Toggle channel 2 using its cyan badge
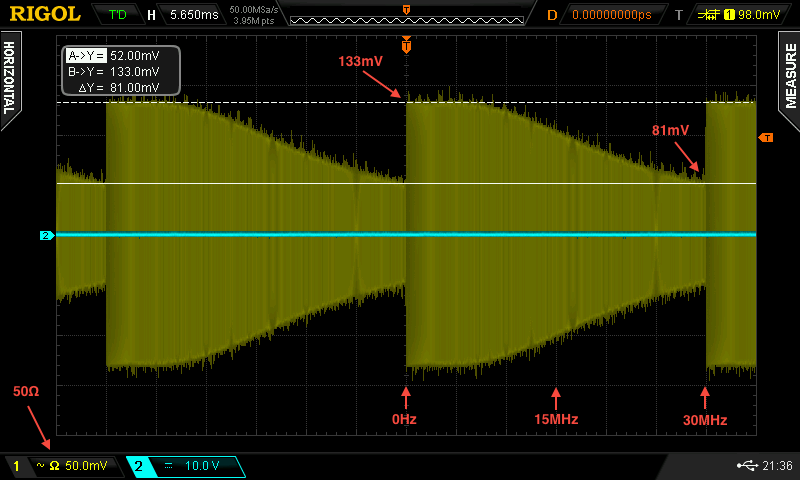This screenshot has width=800, height=480. click(139, 466)
